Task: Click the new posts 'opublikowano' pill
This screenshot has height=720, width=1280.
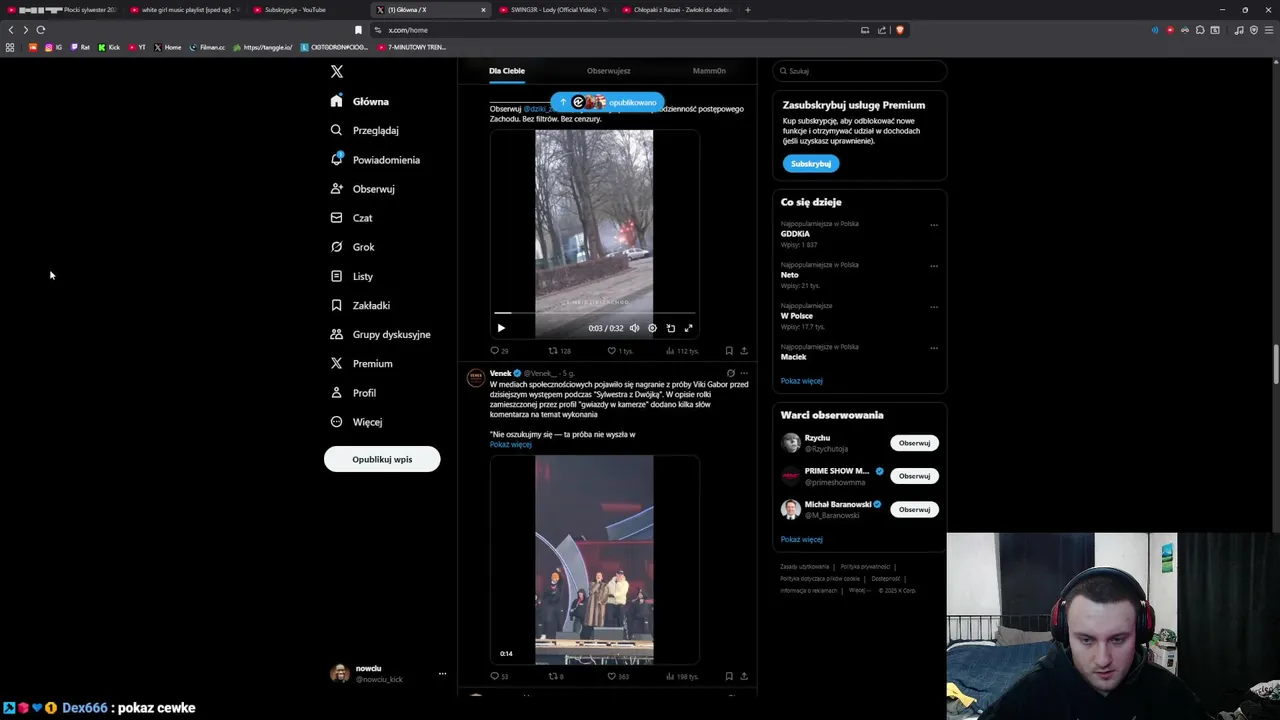Action: coord(607,102)
